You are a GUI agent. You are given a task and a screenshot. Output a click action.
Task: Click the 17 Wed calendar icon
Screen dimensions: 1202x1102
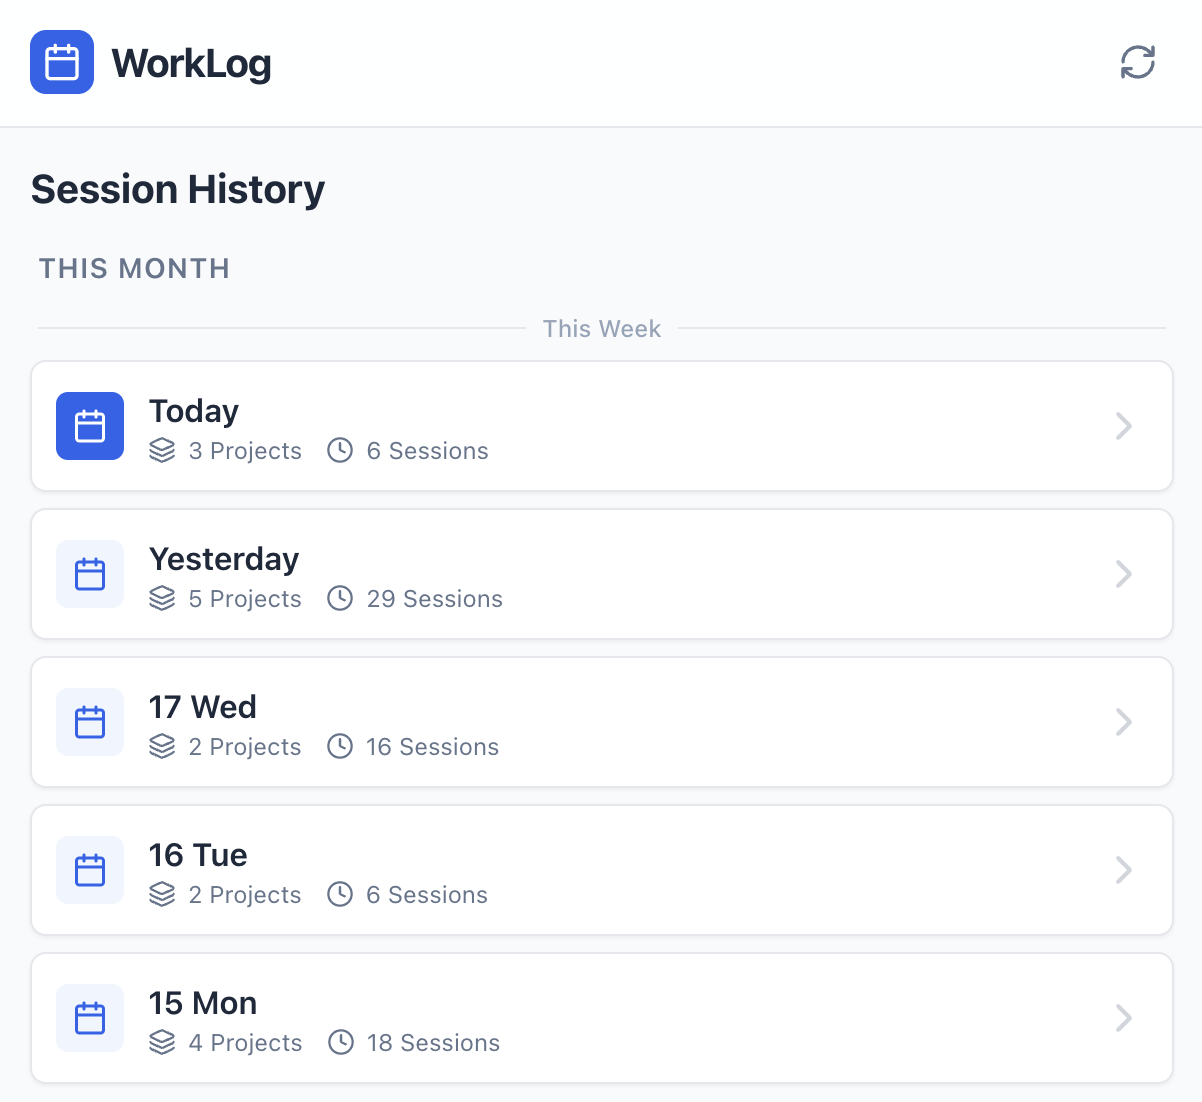pyautogui.click(x=90, y=722)
